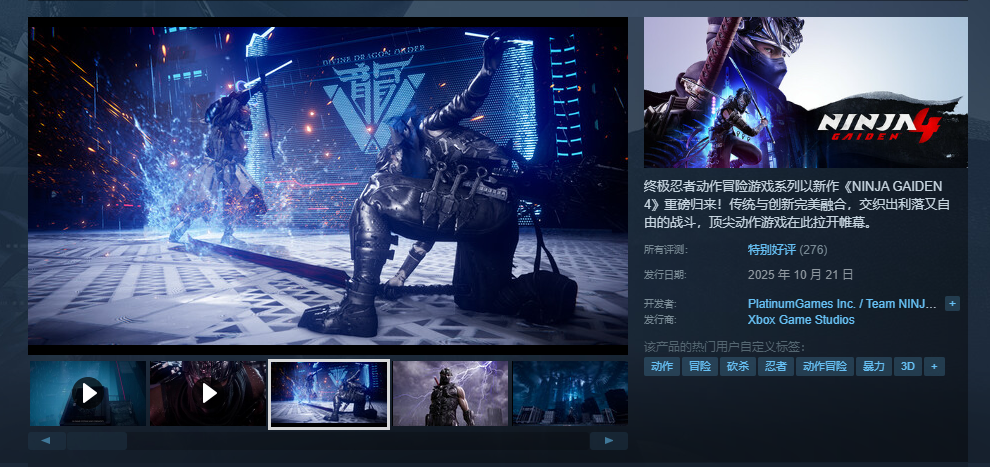Click the right scroll arrow under thumbnails
The width and height of the screenshot is (990, 467).
pyautogui.click(x=609, y=441)
